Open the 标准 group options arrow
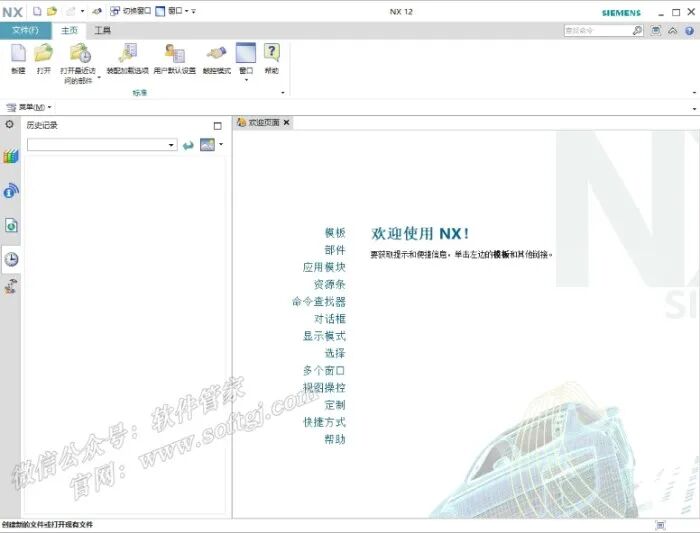This screenshot has height=533, width=700. 283,92
